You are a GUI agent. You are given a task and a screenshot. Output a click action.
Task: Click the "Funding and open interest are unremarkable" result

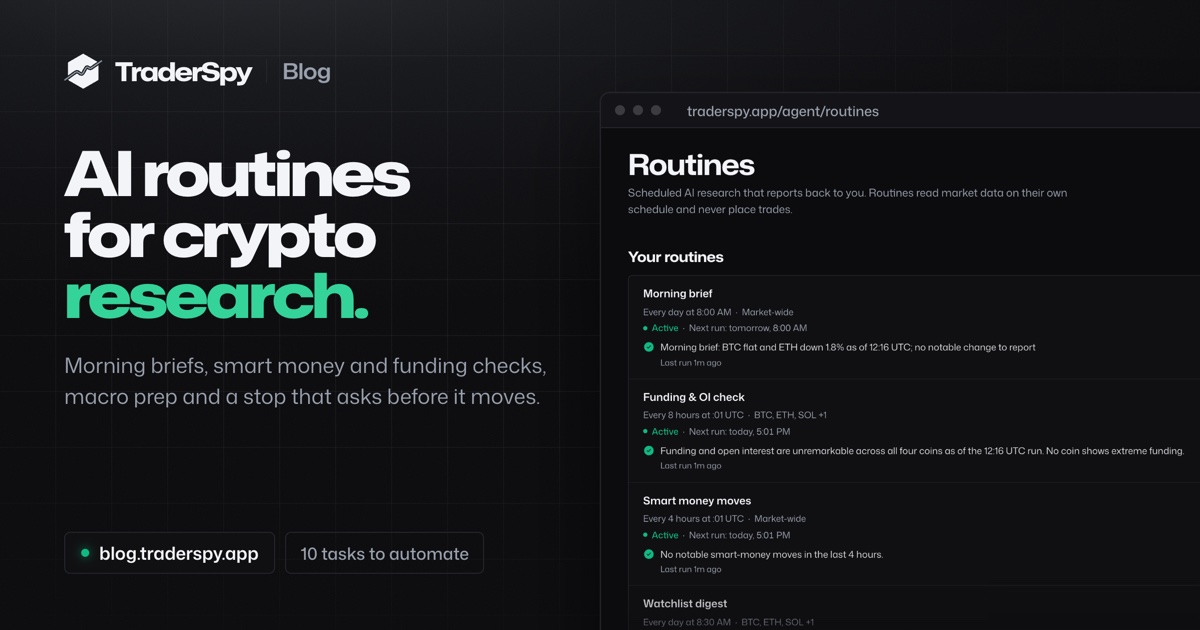pos(922,451)
